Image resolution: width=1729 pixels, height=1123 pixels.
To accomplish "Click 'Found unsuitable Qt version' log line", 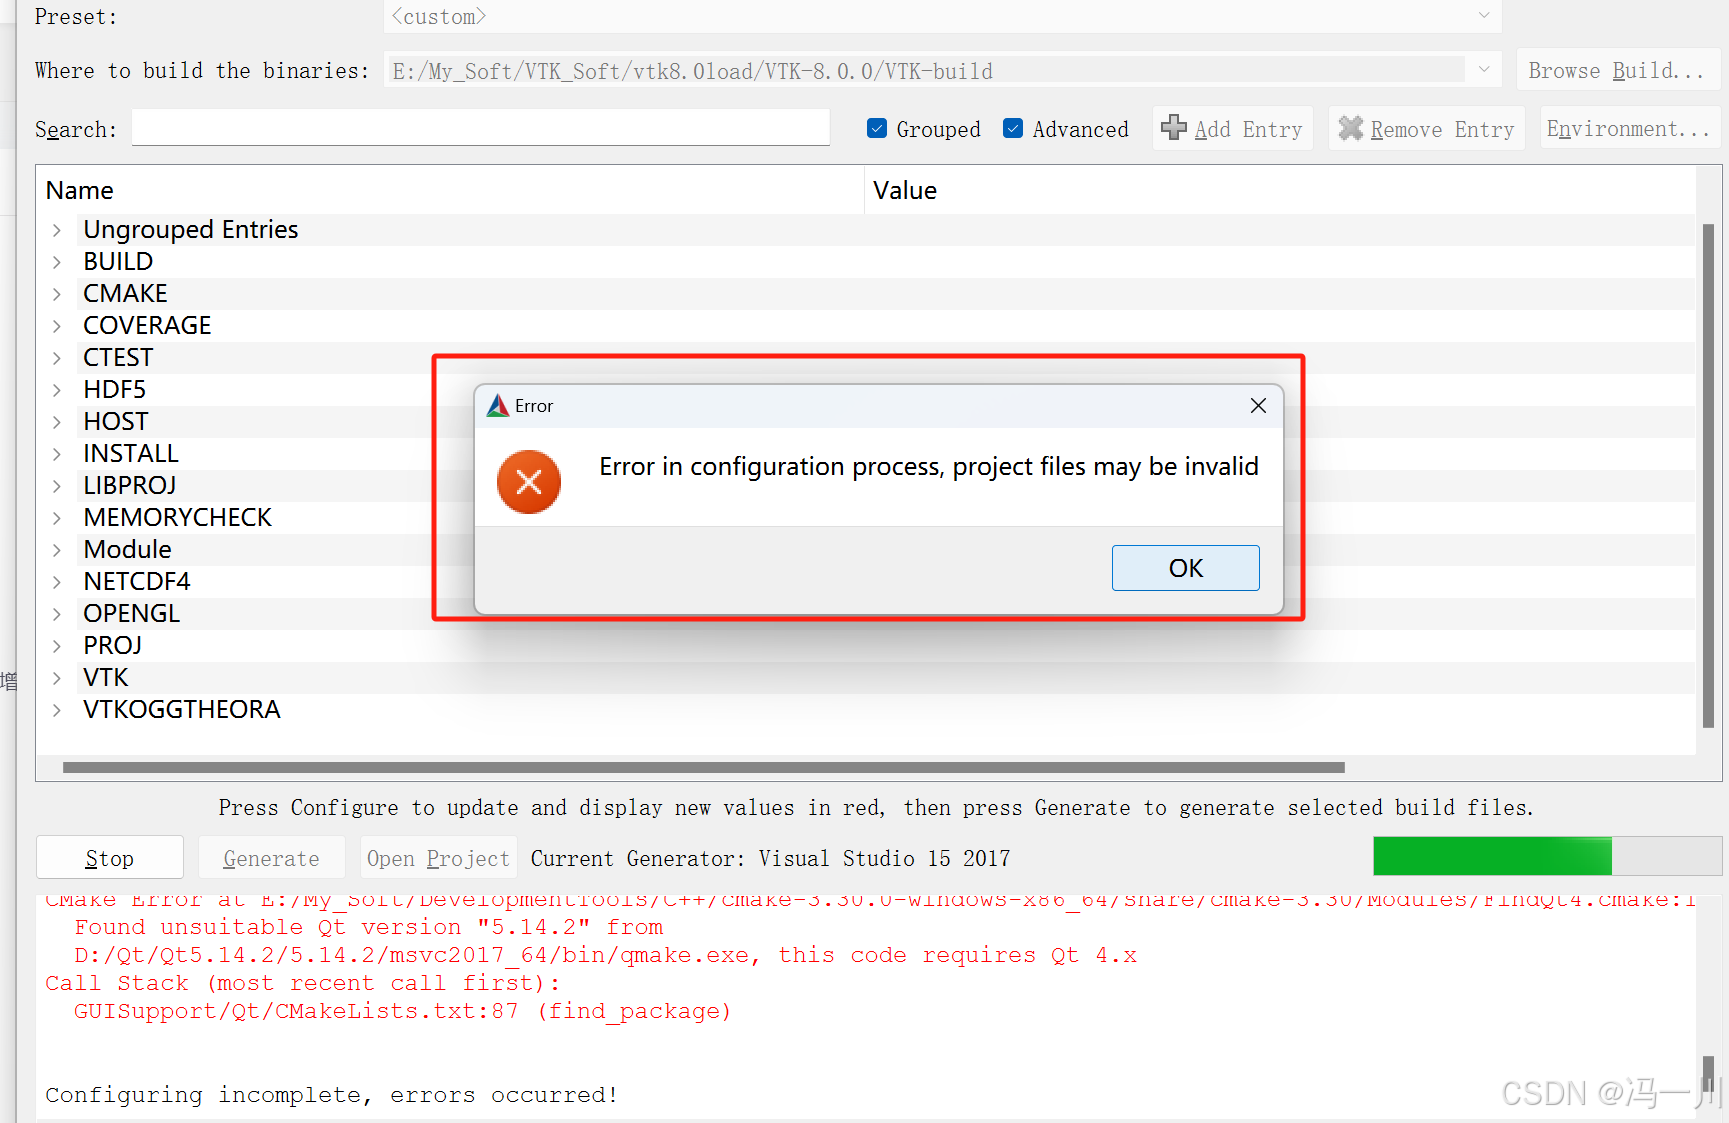I will pos(369,927).
